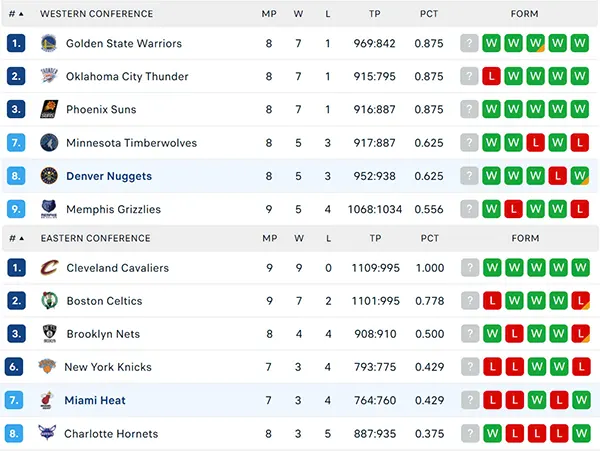
Task: Click the Cleveland Cavaliers logo
Action: (x=49, y=268)
